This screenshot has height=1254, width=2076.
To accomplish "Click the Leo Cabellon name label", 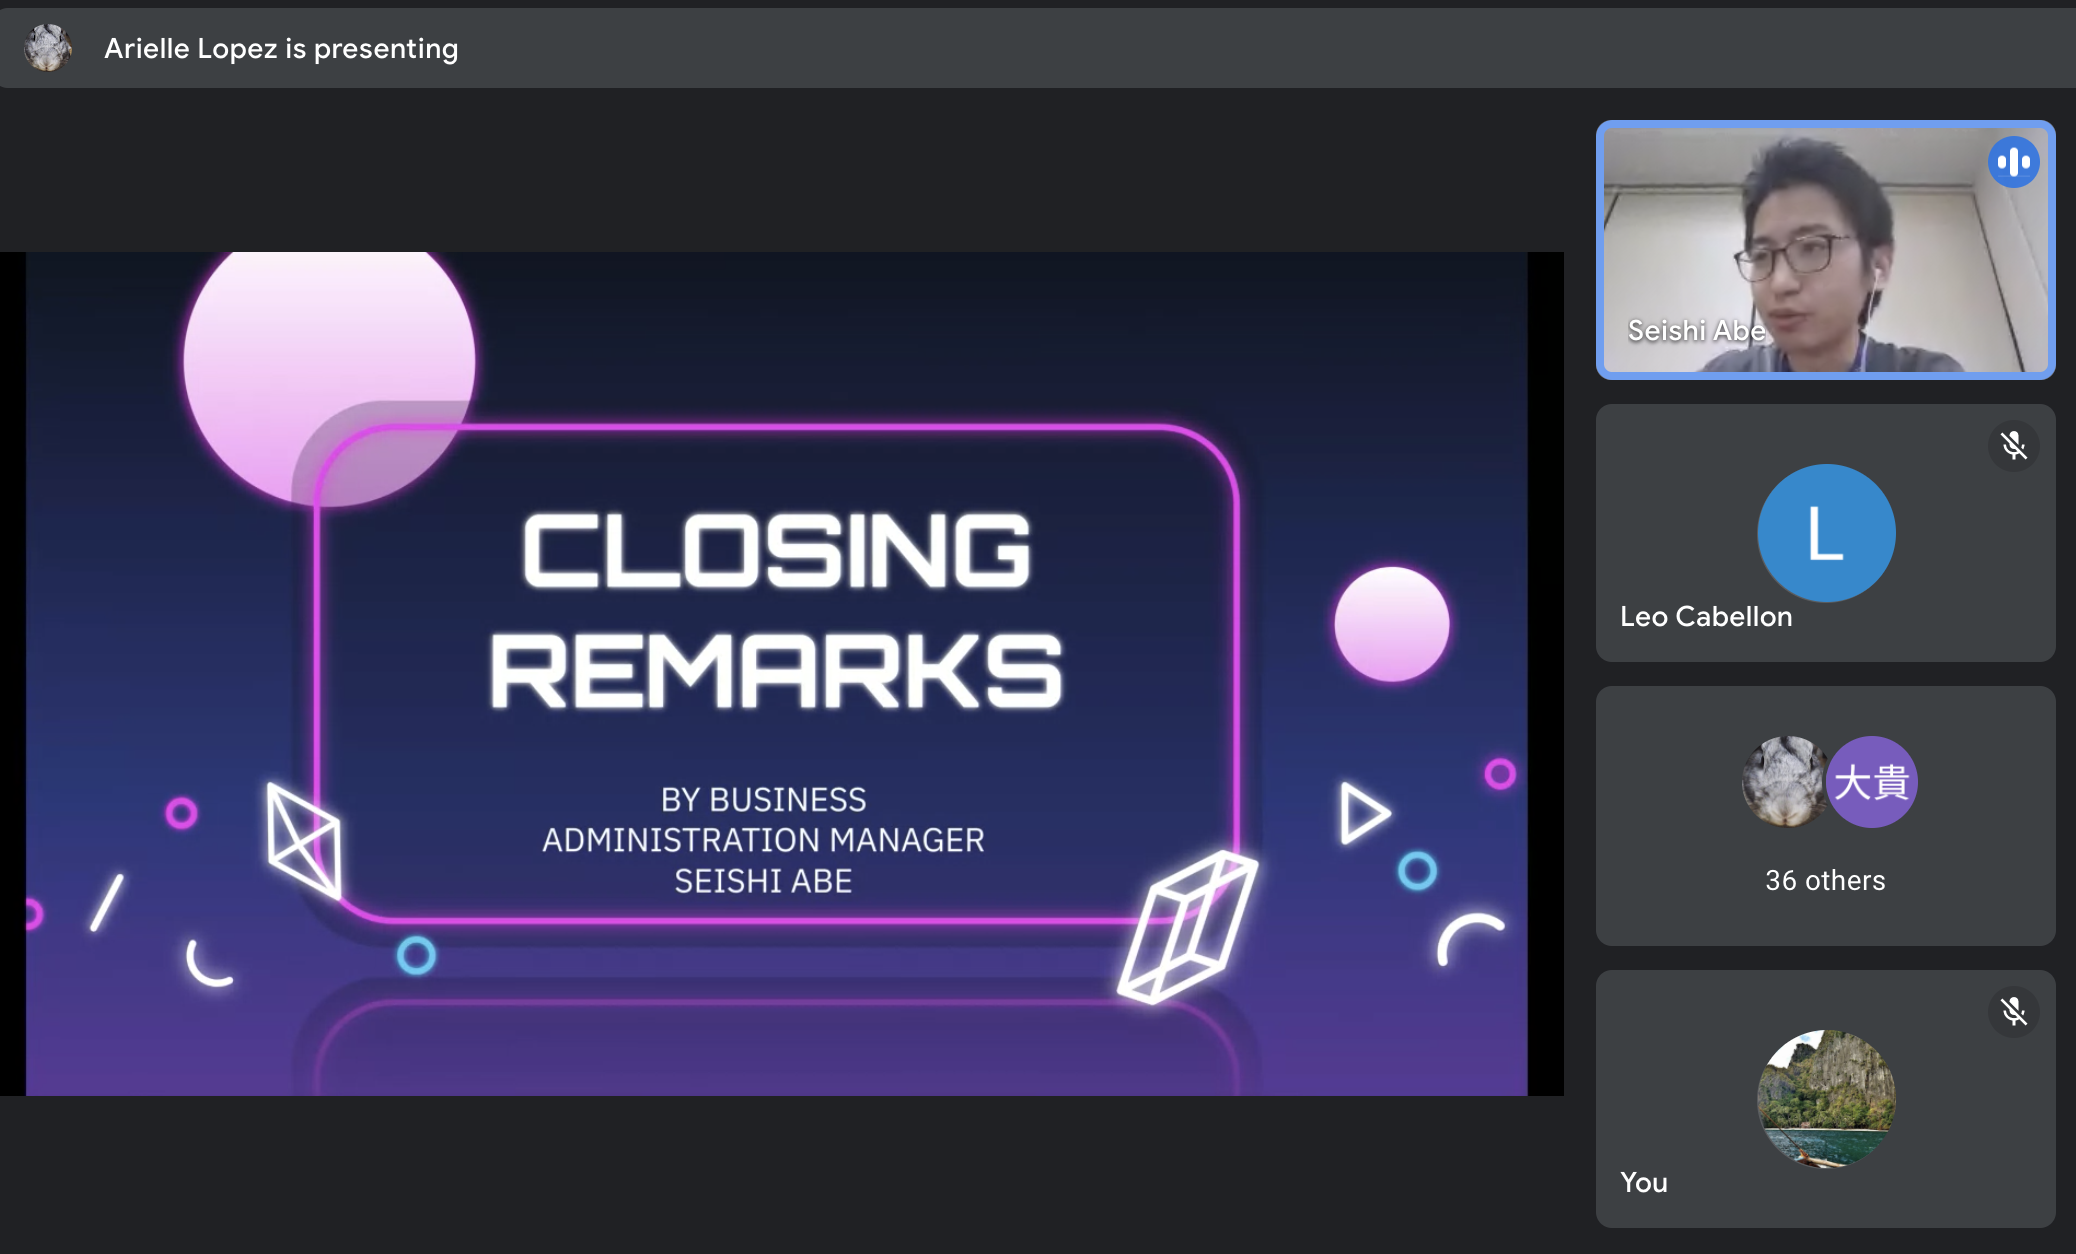I will (1706, 616).
